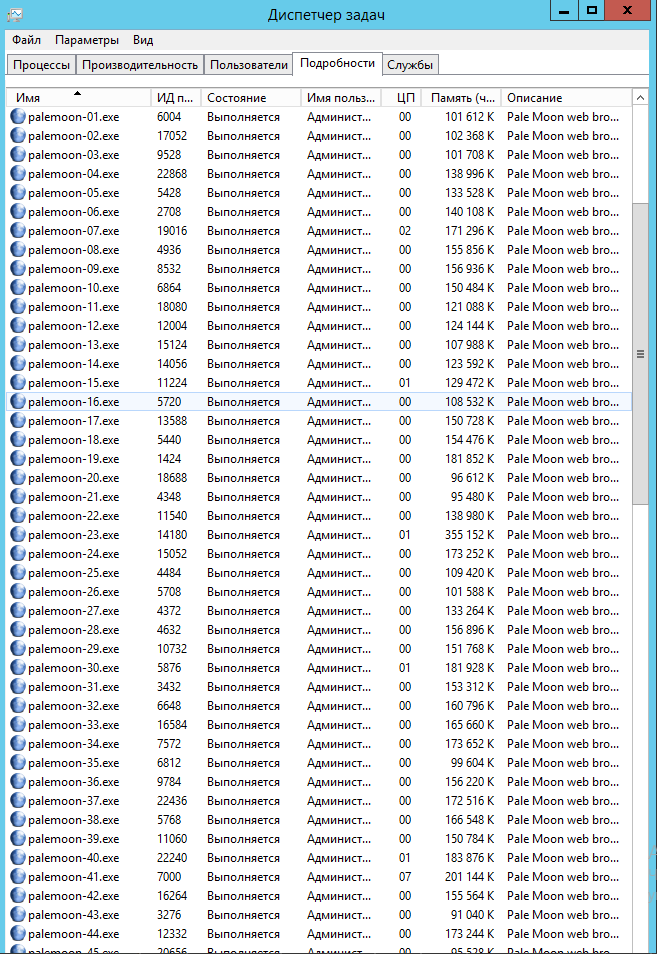Sort by the ИД процесса column header
This screenshot has width=657, height=954.
(176, 97)
